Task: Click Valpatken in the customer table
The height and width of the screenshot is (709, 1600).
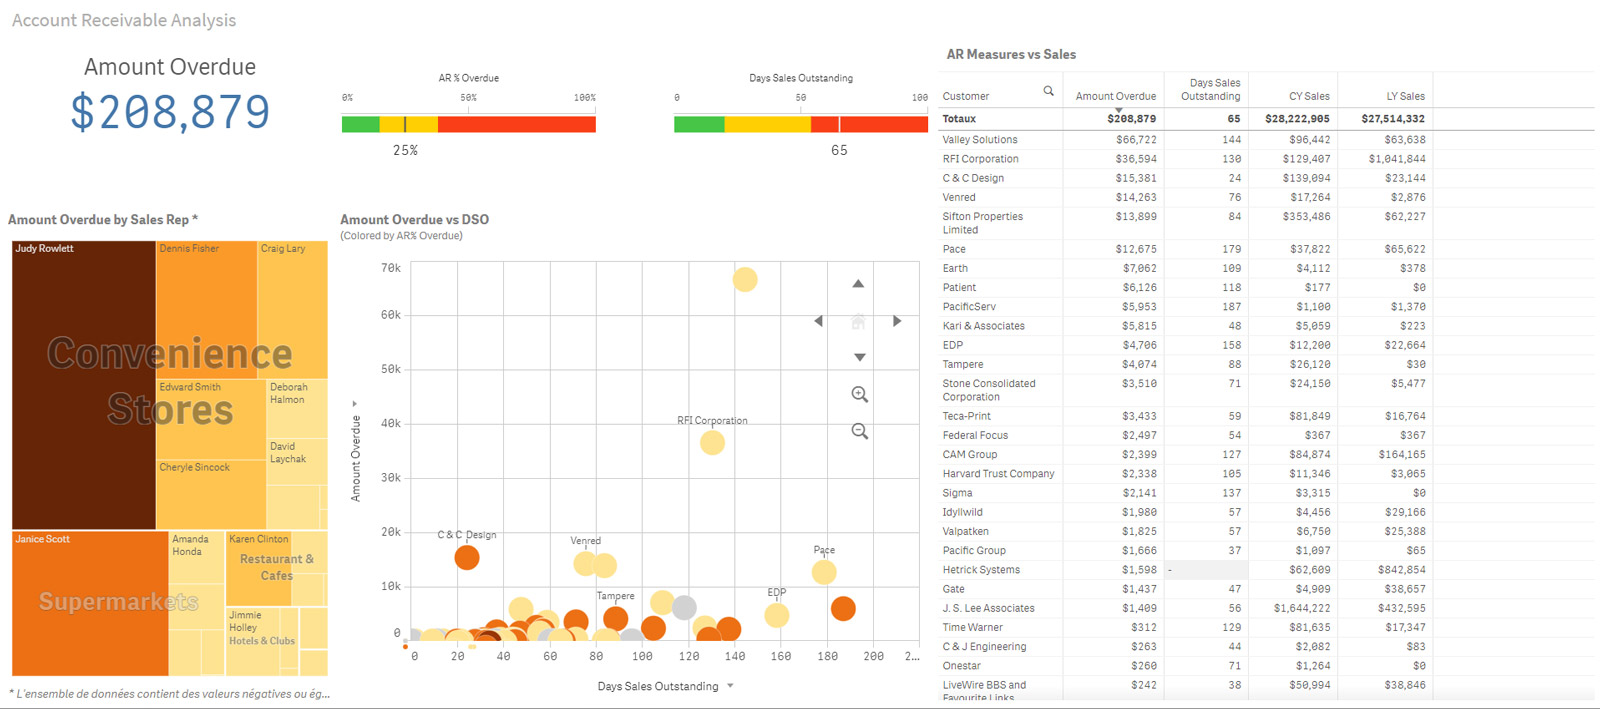Action: pos(965,531)
